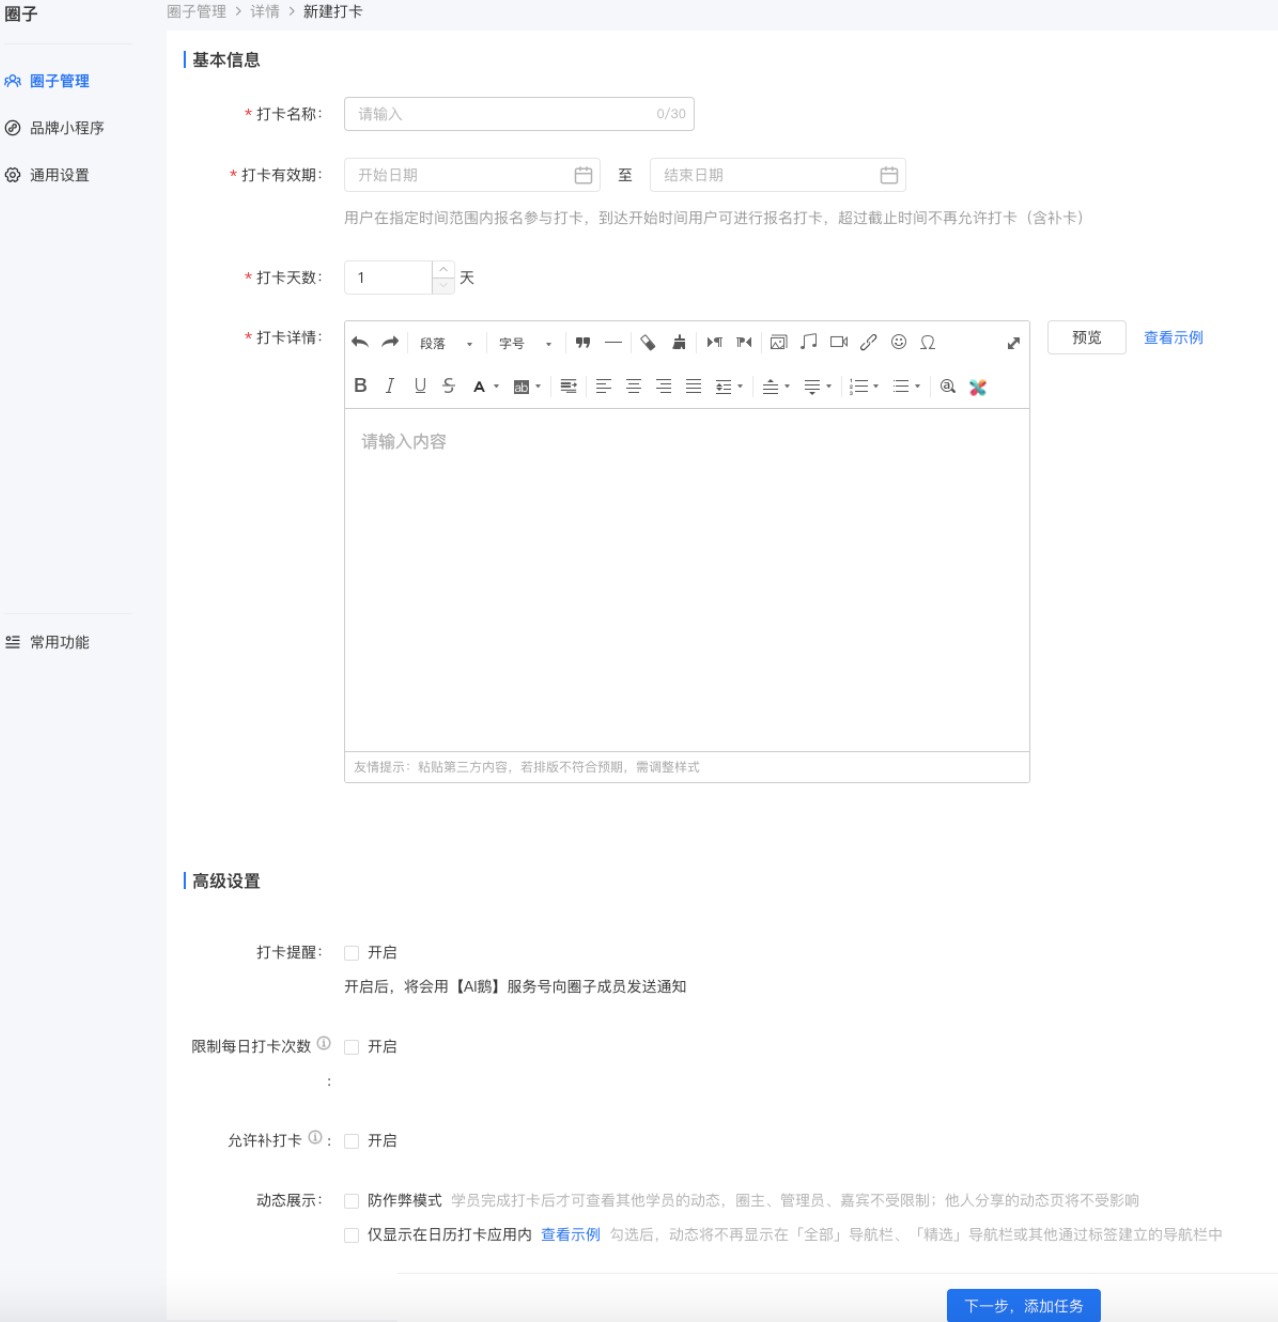Set left-to-right text direction
Image resolution: width=1278 pixels, height=1322 pixels.
pos(714,342)
